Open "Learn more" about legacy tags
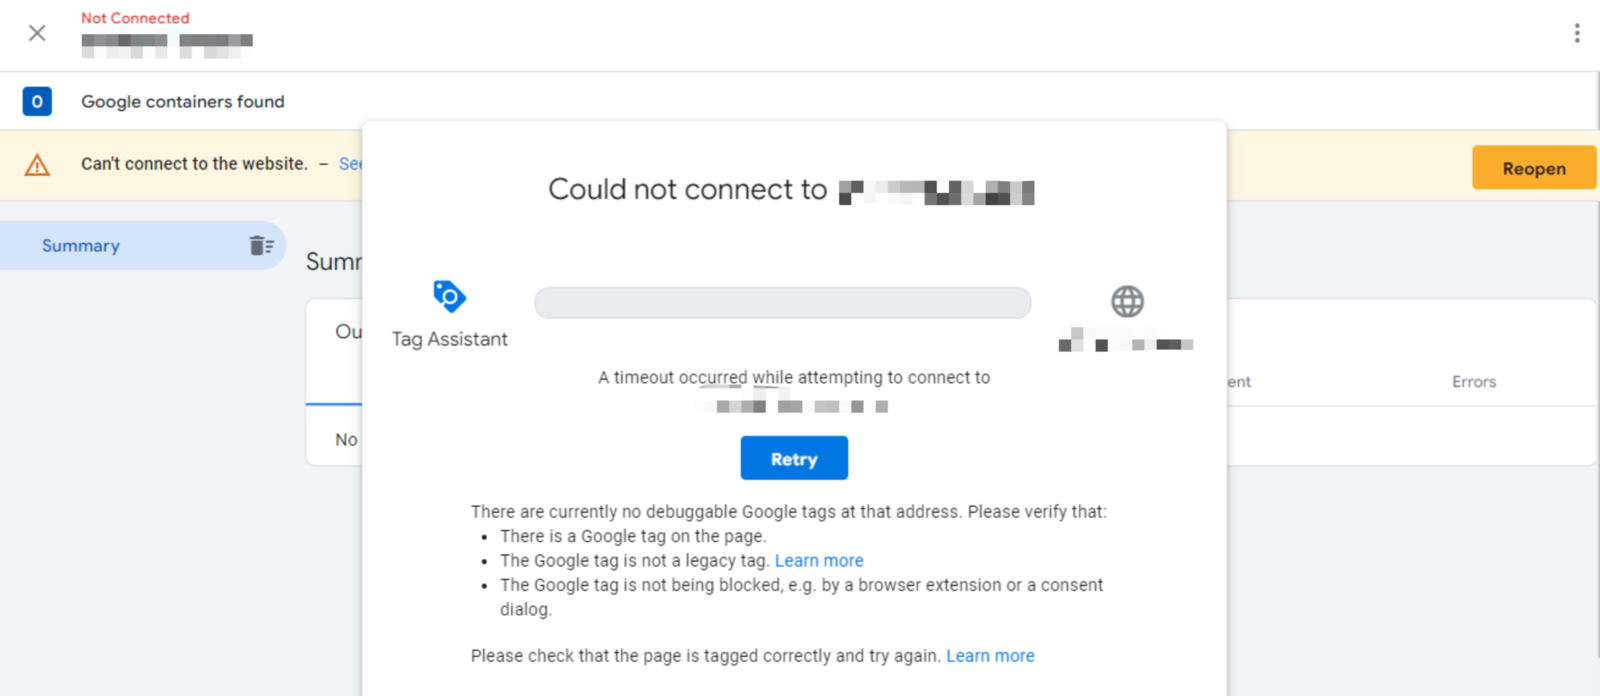 (x=819, y=560)
